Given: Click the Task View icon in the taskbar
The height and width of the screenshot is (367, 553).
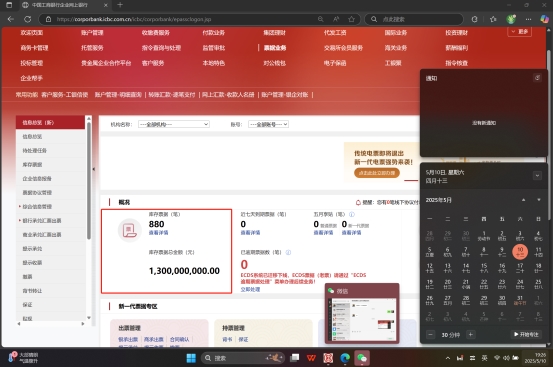Looking at the screenshot, I should pyautogui.click(x=294, y=358).
